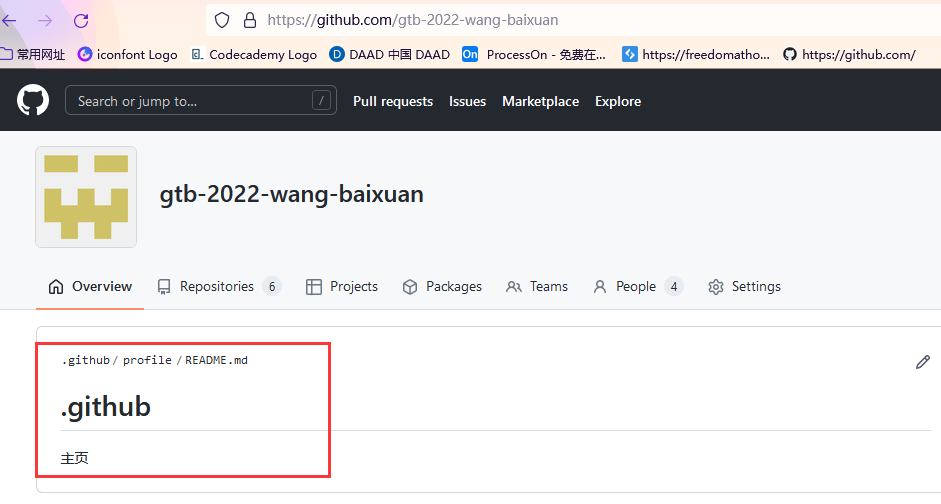941x504 pixels.
Task: Open Pull requests in the header
Action: [393, 101]
